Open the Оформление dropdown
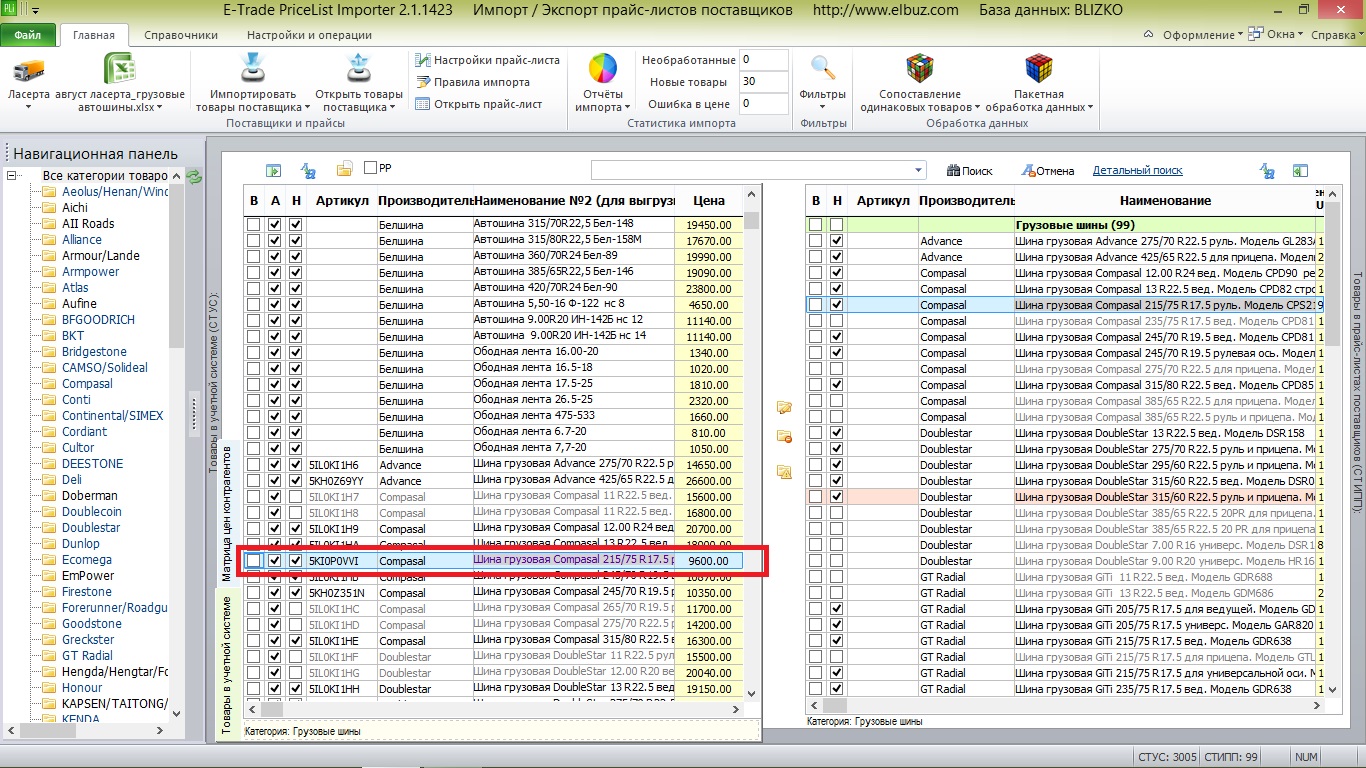The width and height of the screenshot is (1366, 768). coord(1203,35)
